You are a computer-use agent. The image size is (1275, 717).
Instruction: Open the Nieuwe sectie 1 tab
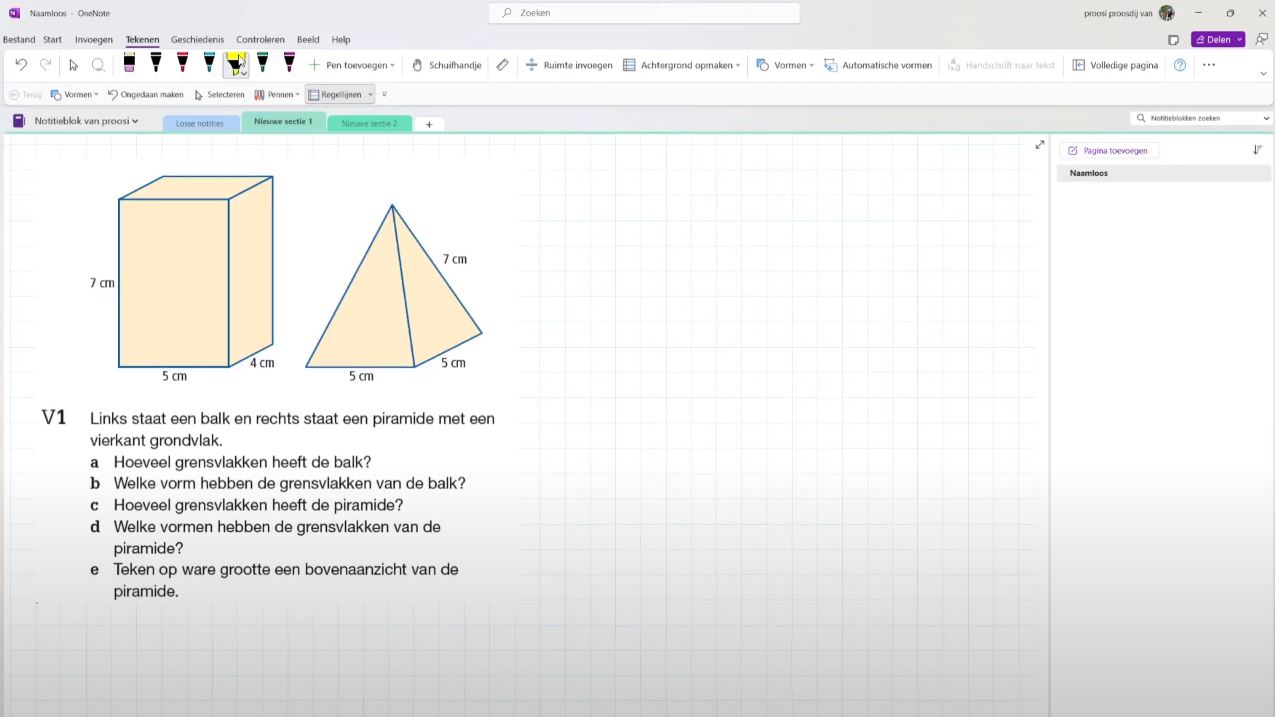click(283, 122)
